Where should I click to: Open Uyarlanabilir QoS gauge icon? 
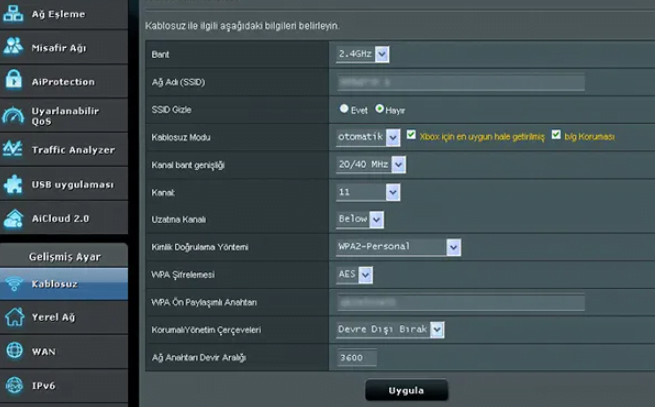14,115
